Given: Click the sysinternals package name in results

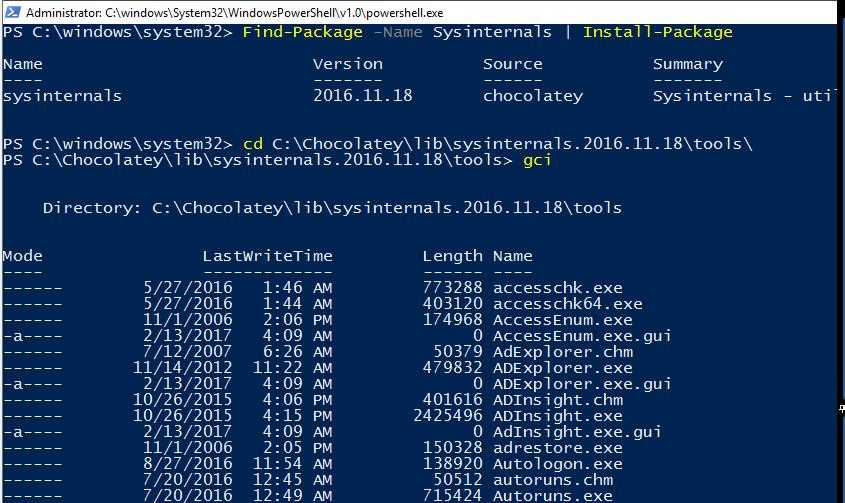Looking at the screenshot, I should click(62, 96).
